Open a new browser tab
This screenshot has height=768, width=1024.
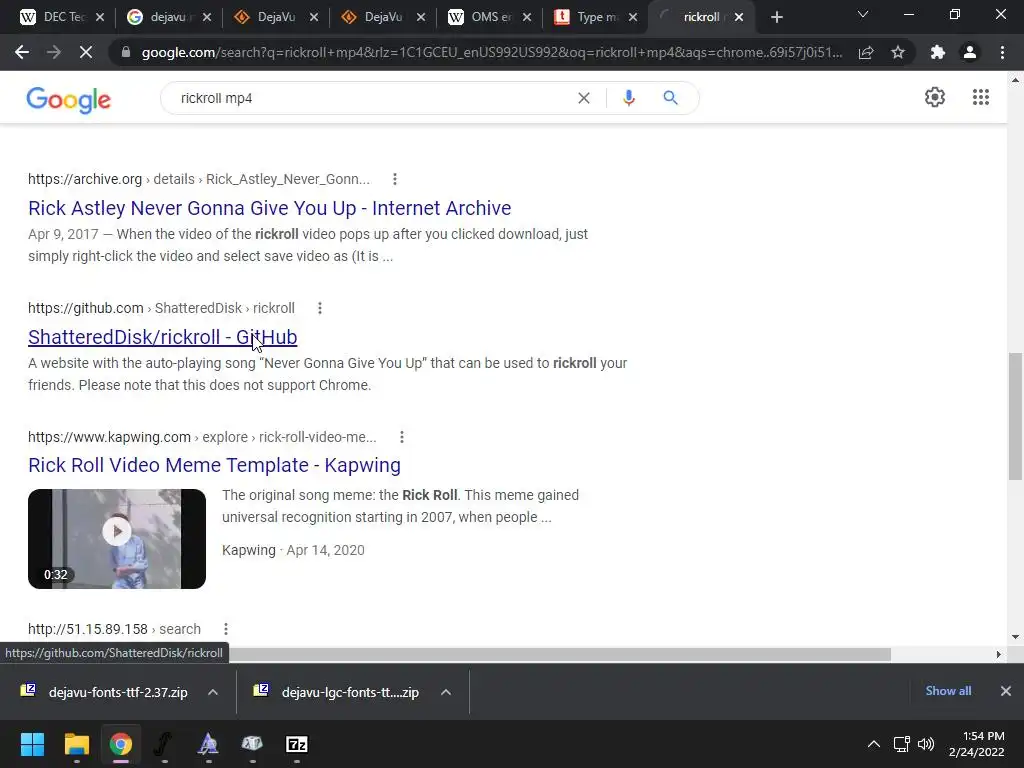[x=776, y=17]
